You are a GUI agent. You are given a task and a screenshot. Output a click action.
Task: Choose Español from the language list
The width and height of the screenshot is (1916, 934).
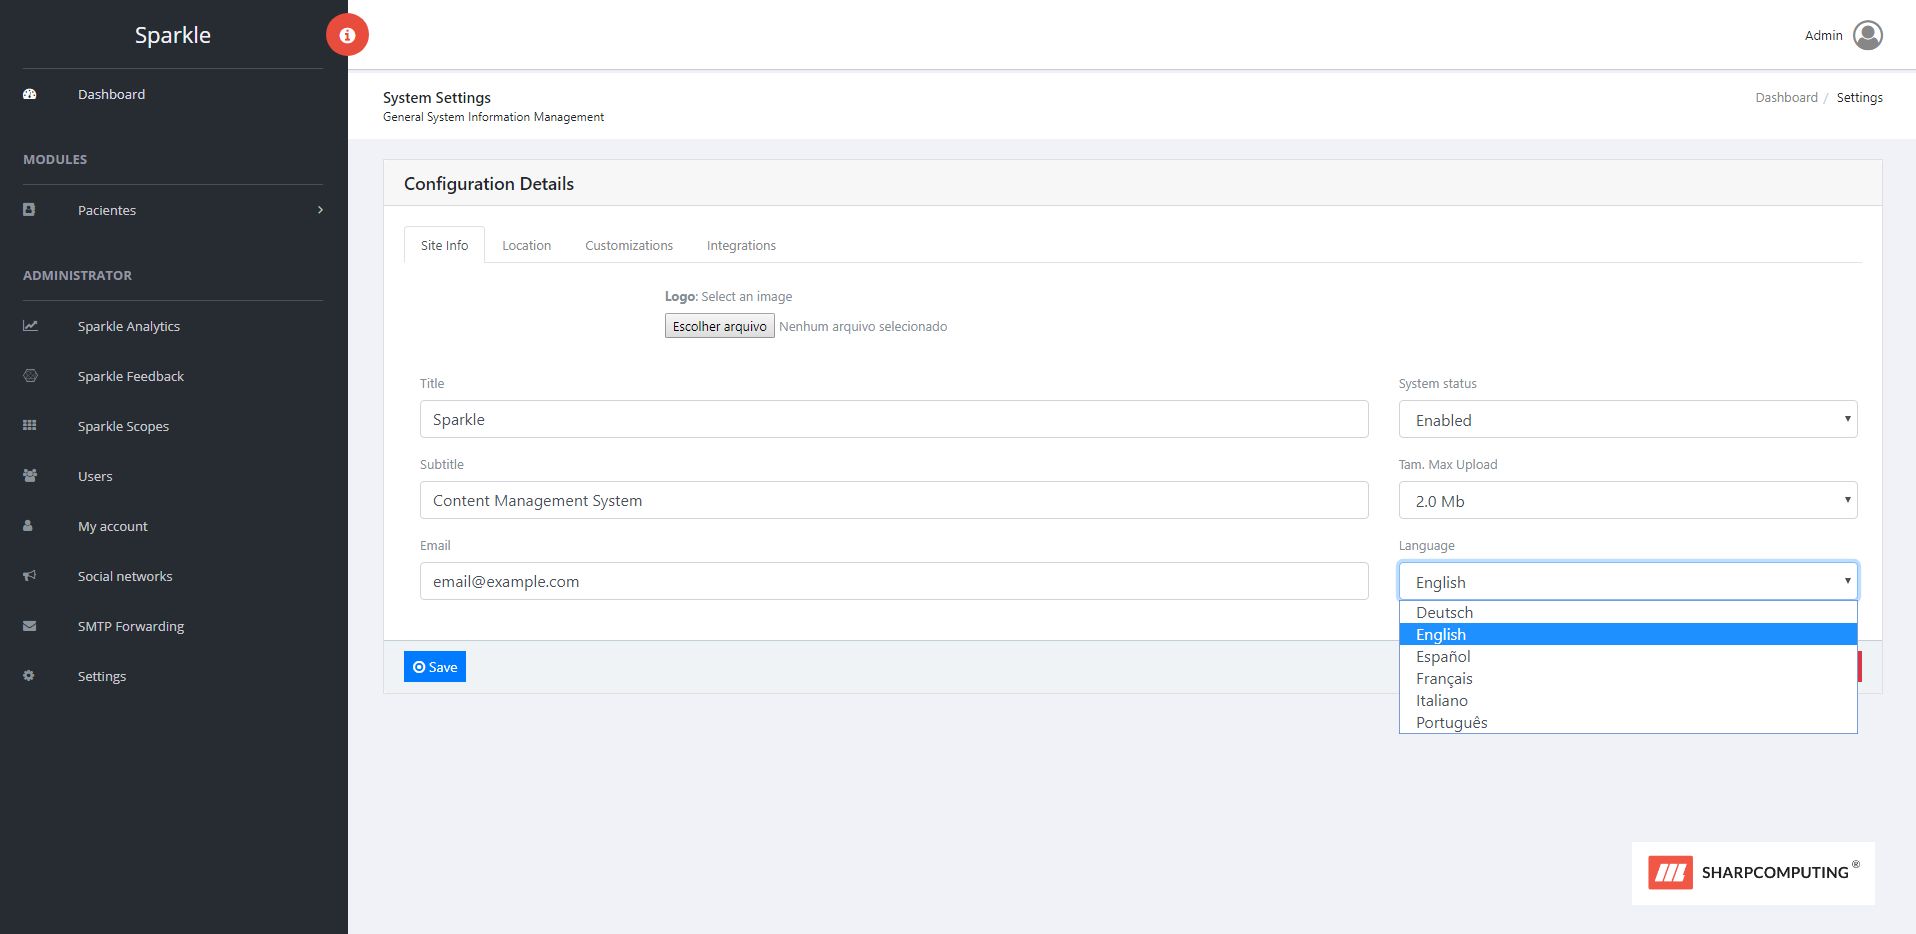1628,657
